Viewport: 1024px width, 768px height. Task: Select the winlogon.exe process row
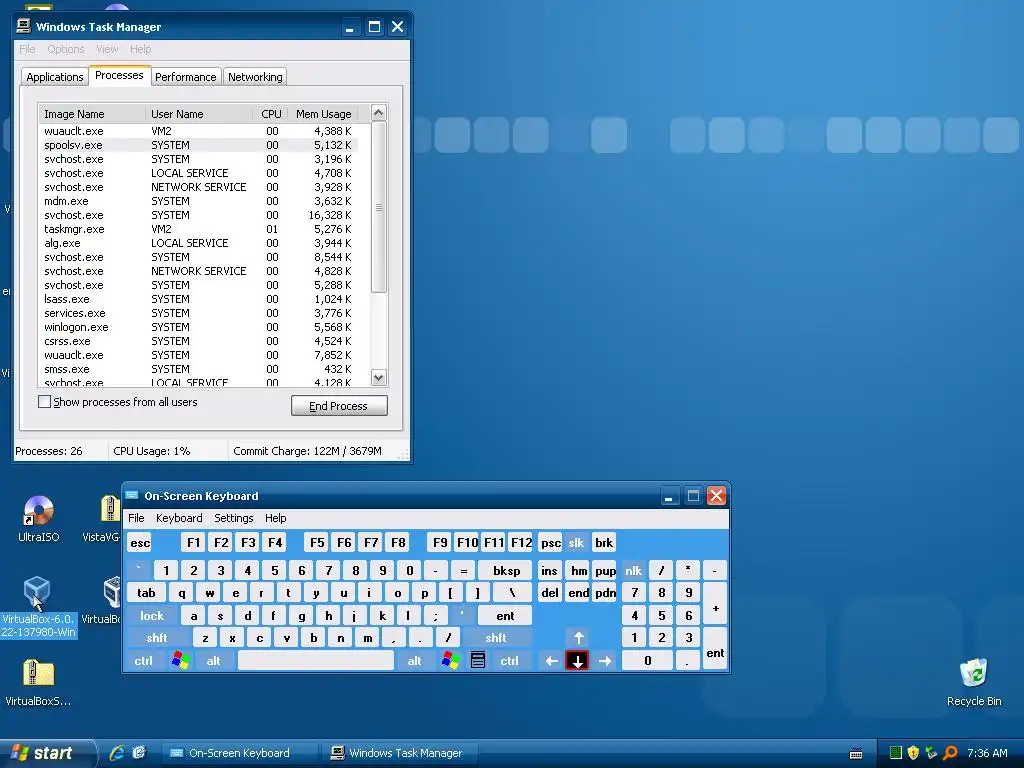[199, 327]
